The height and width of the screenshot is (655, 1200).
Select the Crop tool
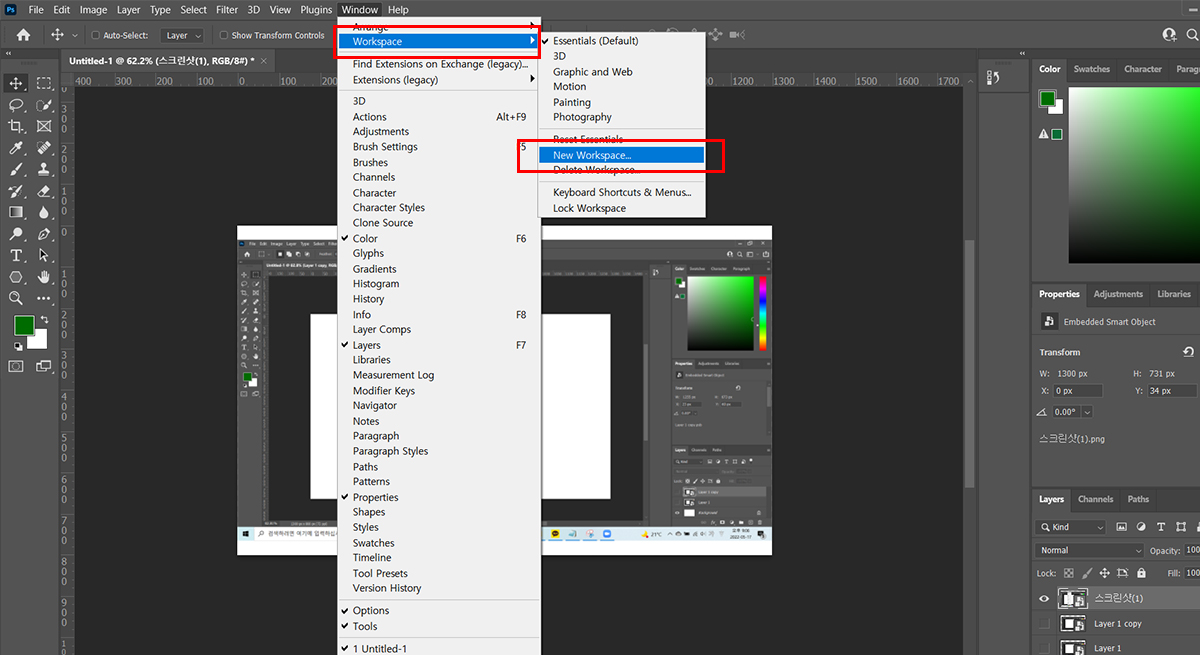(16, 126)
